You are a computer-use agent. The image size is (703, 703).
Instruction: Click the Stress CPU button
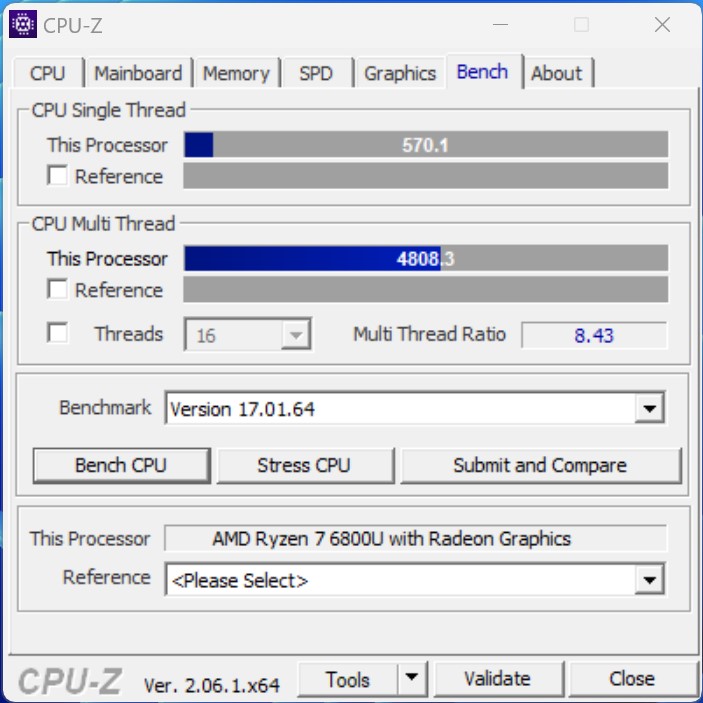point(305,465)
